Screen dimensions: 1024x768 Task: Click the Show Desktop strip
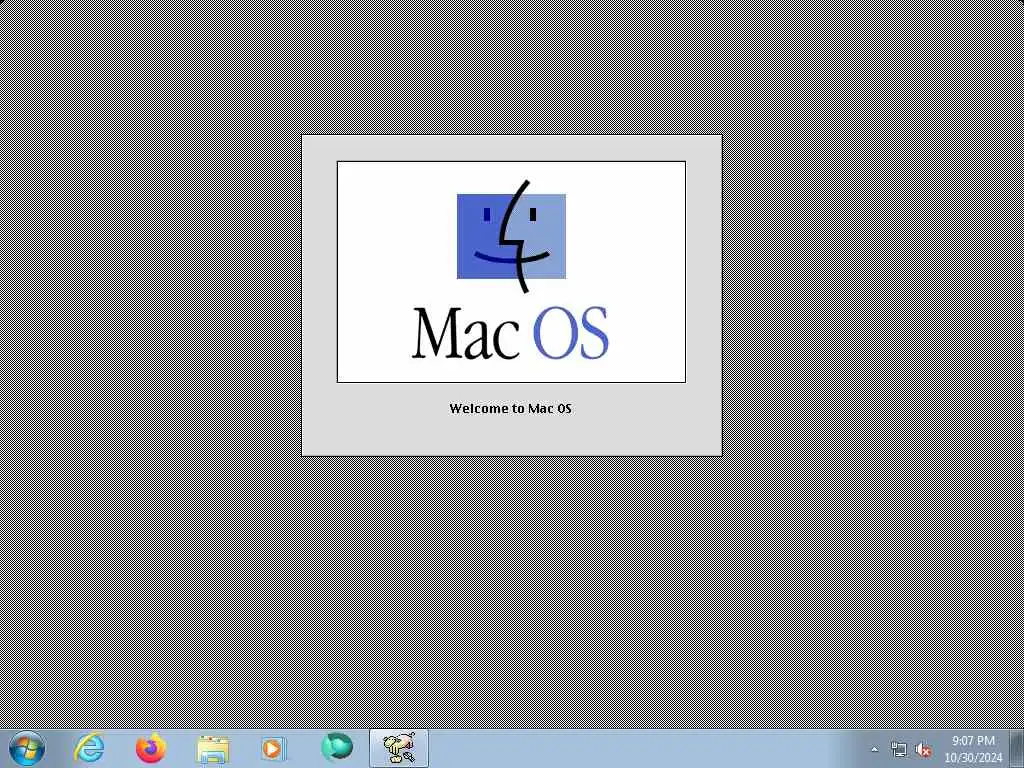point(1017,748)
